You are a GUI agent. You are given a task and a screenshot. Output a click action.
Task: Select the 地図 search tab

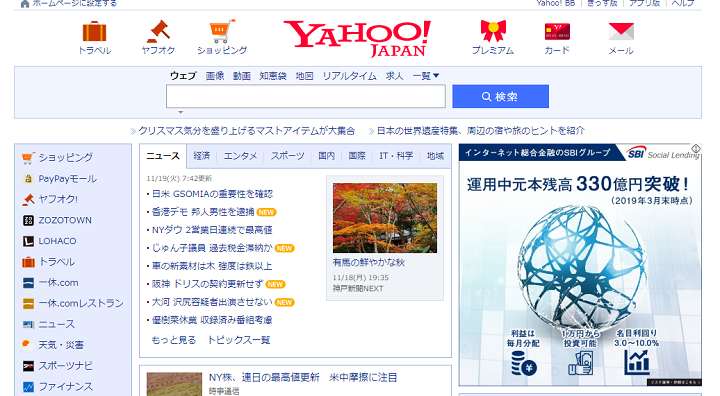click(x=304, y=76)
